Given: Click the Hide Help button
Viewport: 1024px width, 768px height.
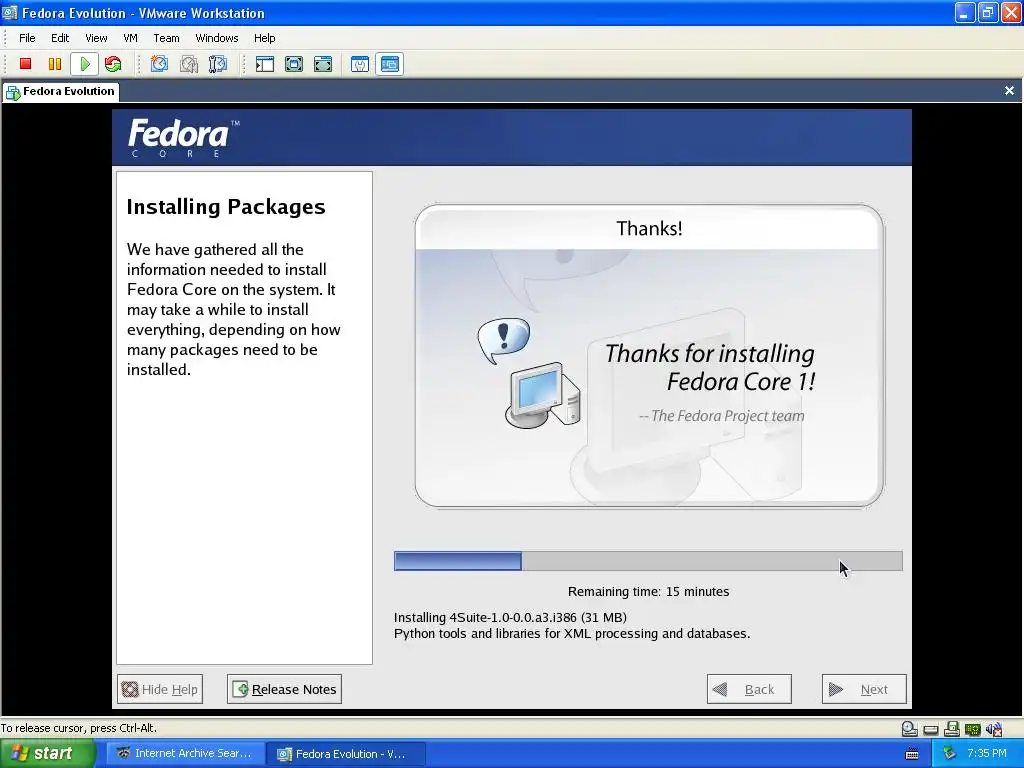Looking at the screenshot, I should (x=160, y=689).
